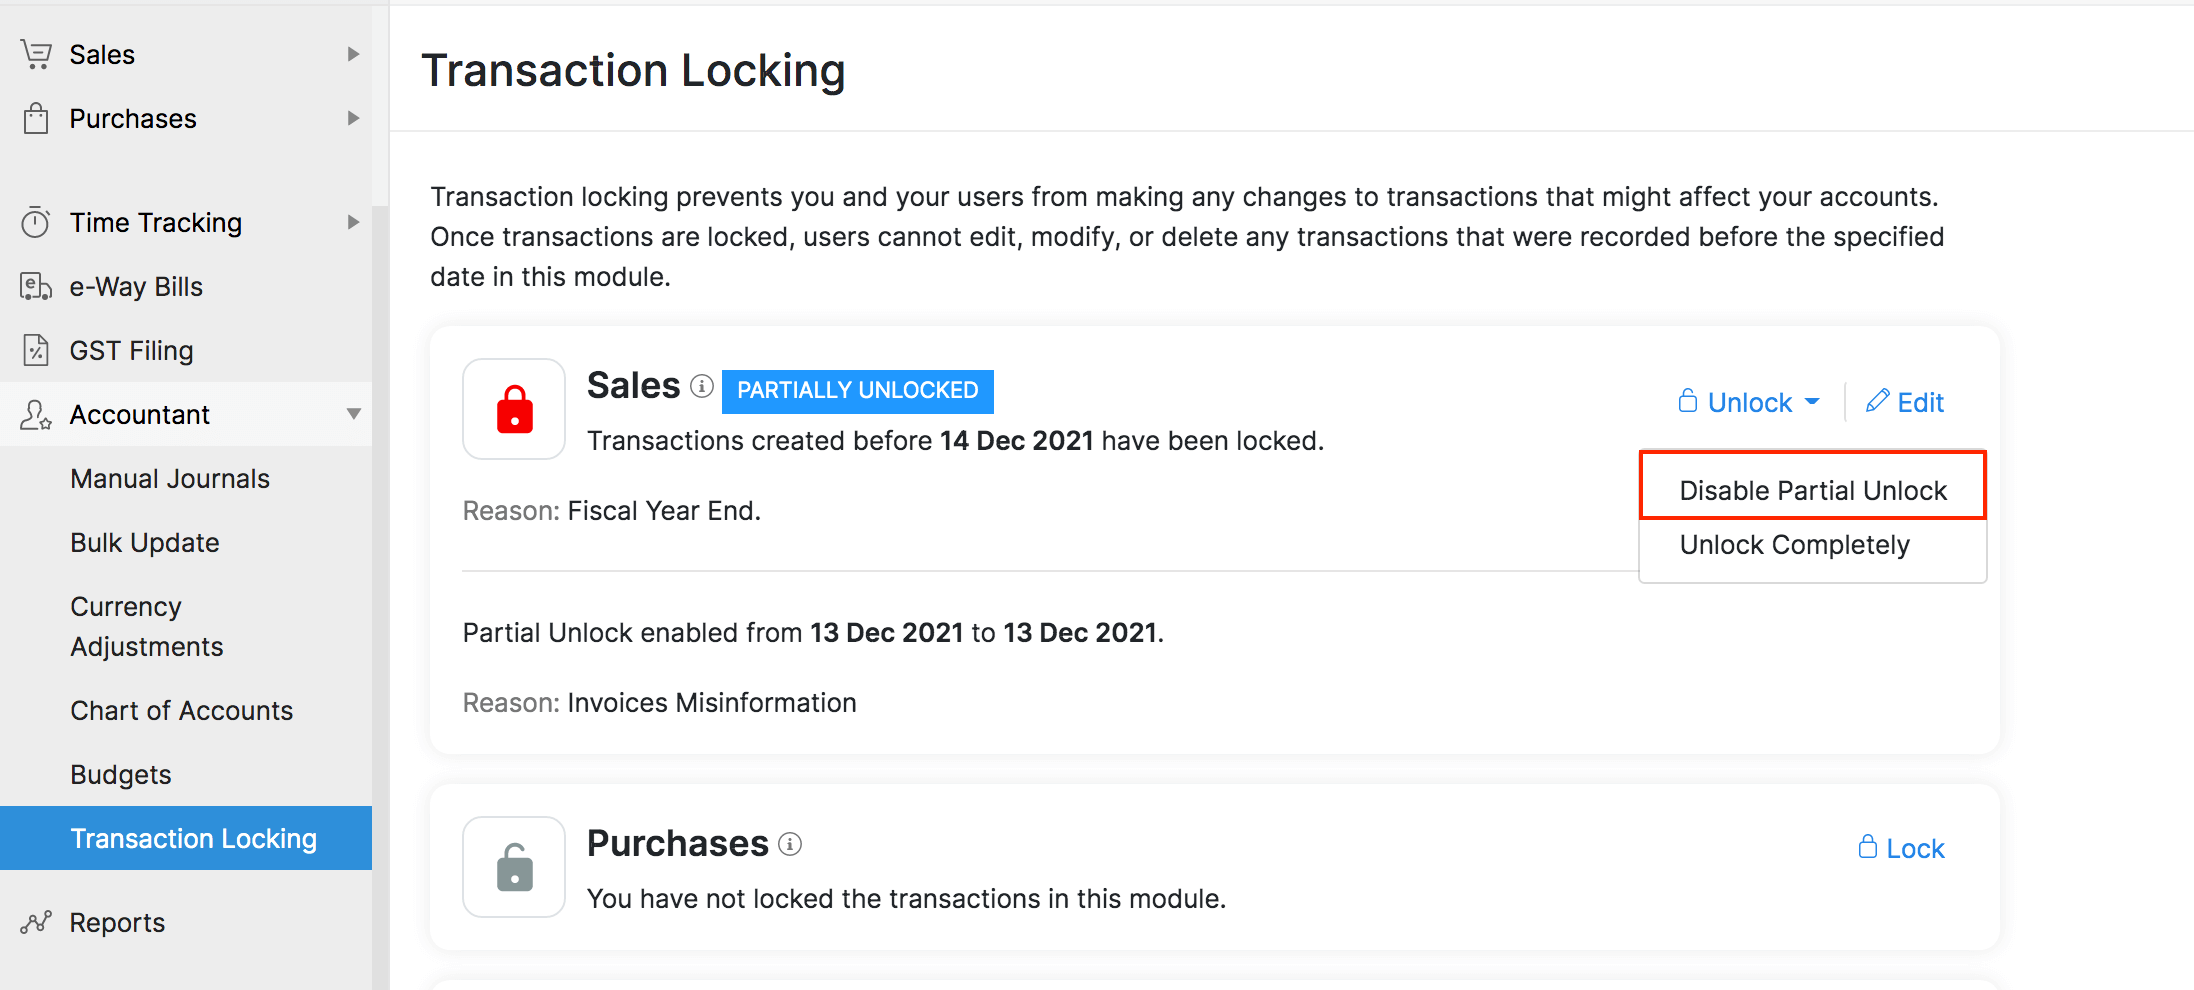The image size is (2194, 990).
Task: Click the info icon beside Sales heading
Action: [702, 386]
